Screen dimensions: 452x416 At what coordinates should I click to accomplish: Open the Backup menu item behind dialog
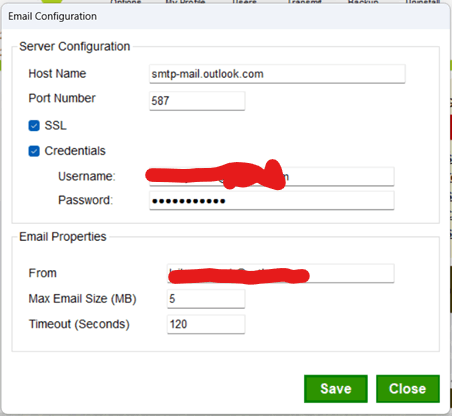point(363,2)
